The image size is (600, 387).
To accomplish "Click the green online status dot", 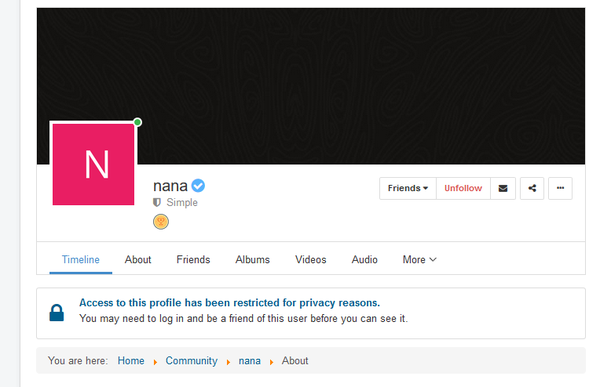I will [x=137, y=122].
